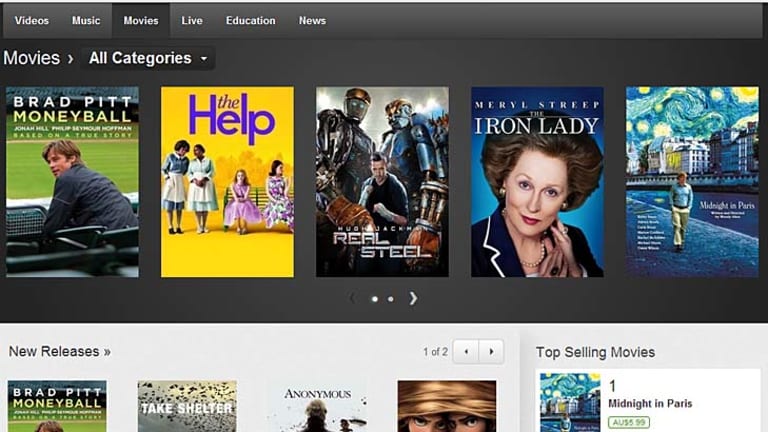Click the carousel next arrow
The image size is (768, 432).
point(413,298)
